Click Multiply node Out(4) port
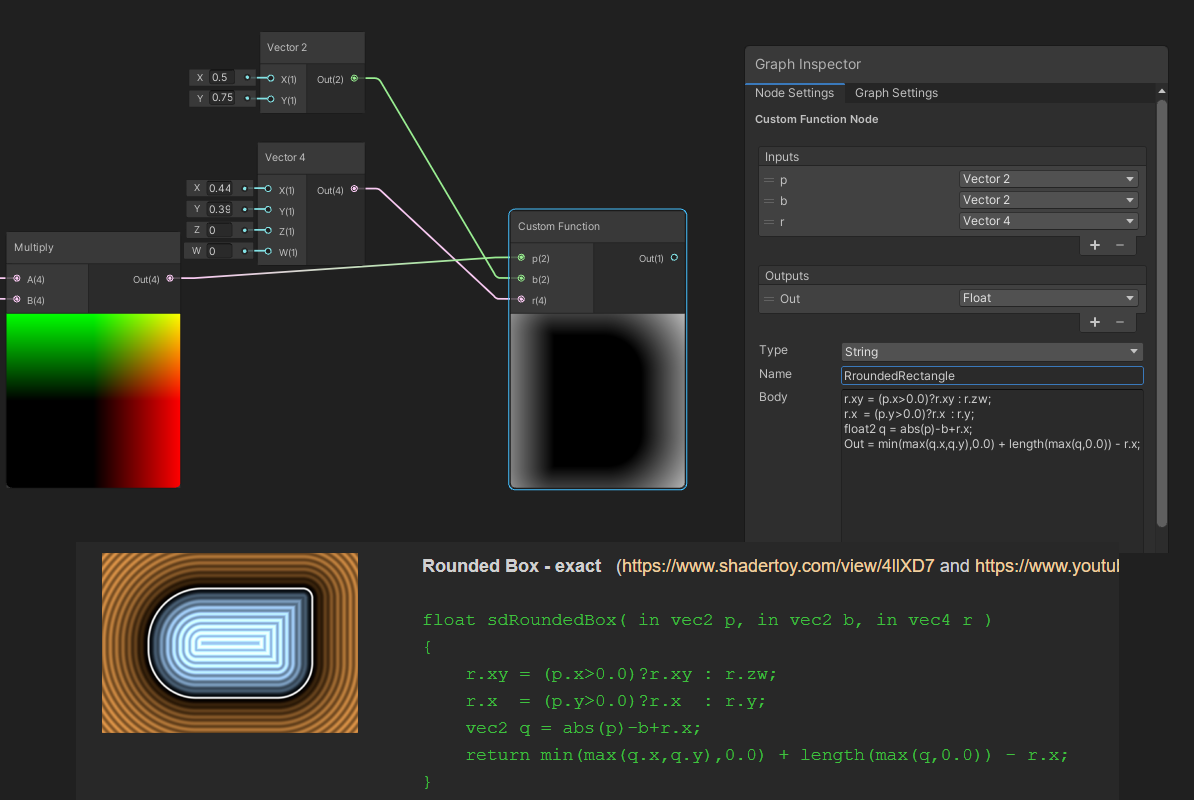 pyautogui.click(x=170, y=279)
